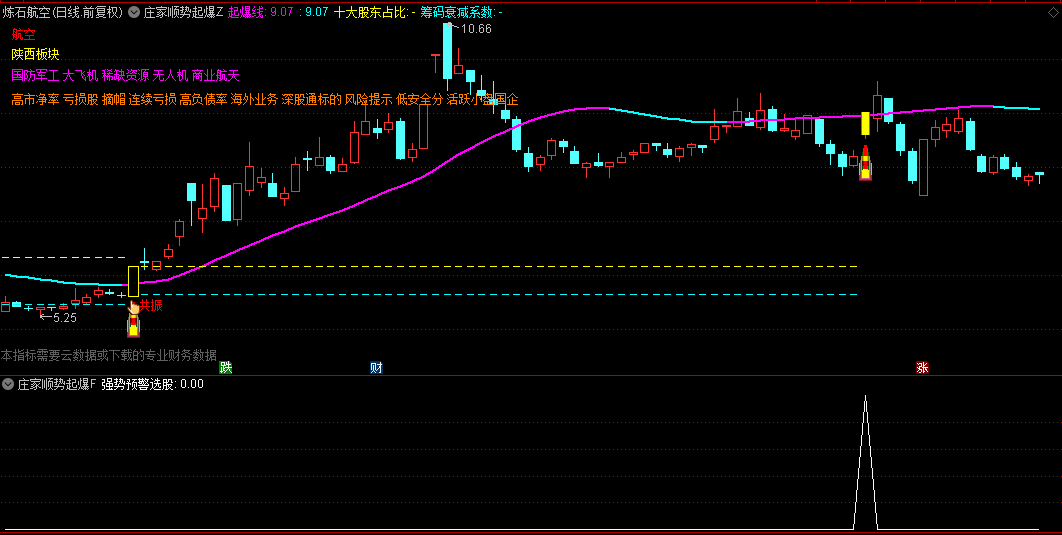
Task: Click the cyan : 9.07 value
Action: tap(314, 12)
